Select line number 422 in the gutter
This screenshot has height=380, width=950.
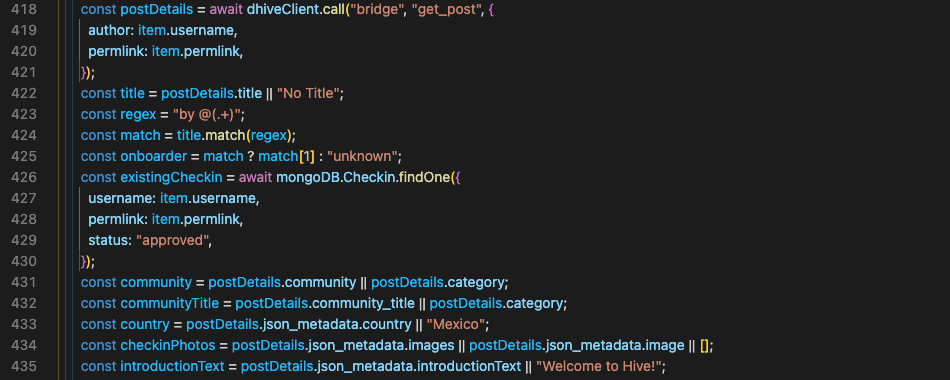(x=24, y=93)
